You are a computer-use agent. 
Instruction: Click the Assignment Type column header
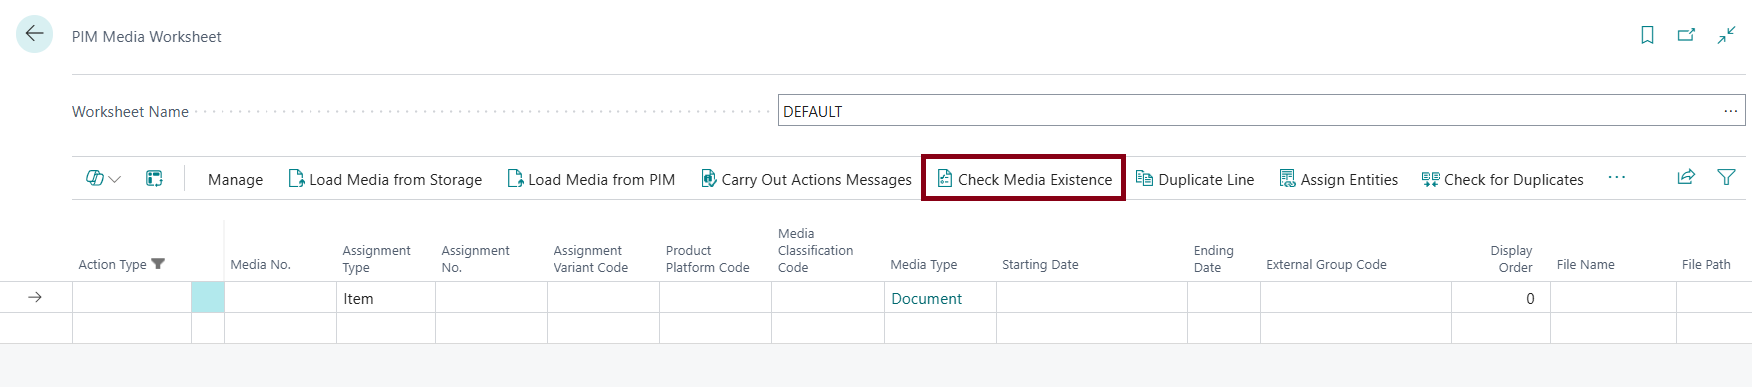tap(376, 258)
